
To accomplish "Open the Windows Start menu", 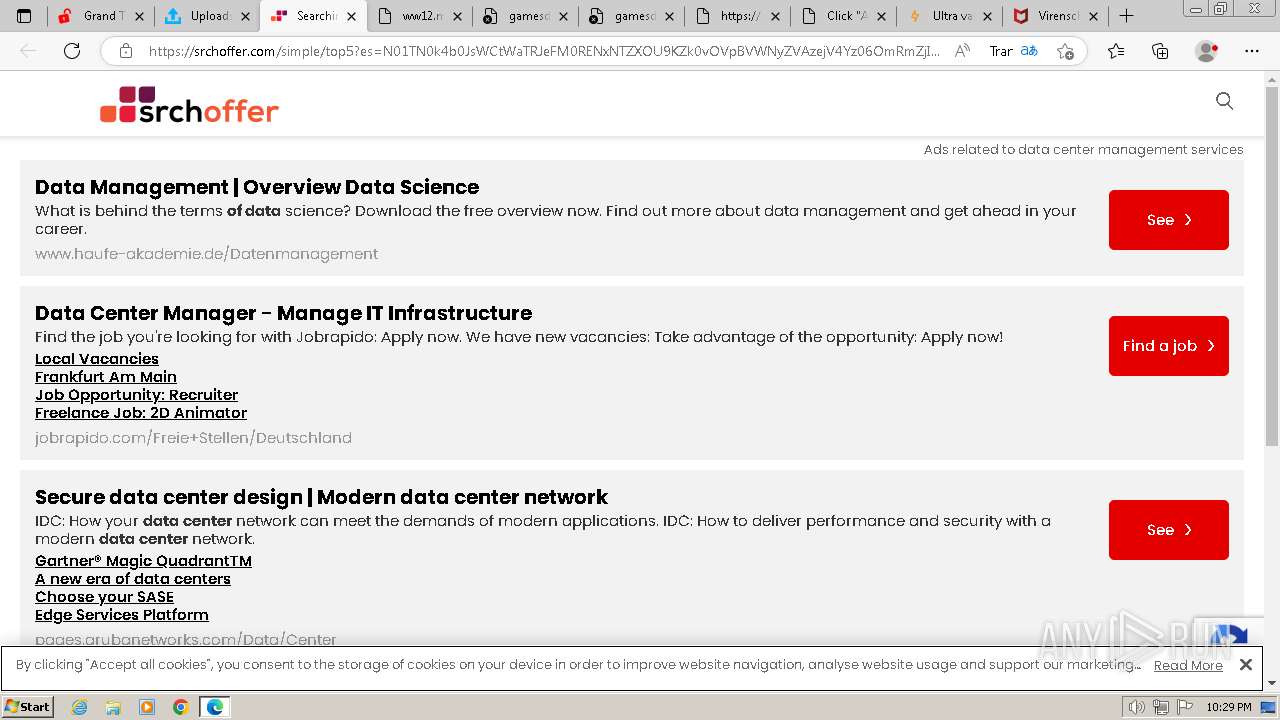I will [x=27, y=706].
